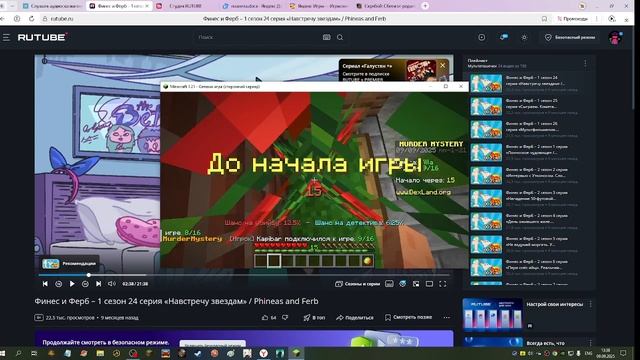Open playlist item 1 сезон 24 серия
Image resolution: width=640 pixels, height=360 pixels.
(527, 83)
